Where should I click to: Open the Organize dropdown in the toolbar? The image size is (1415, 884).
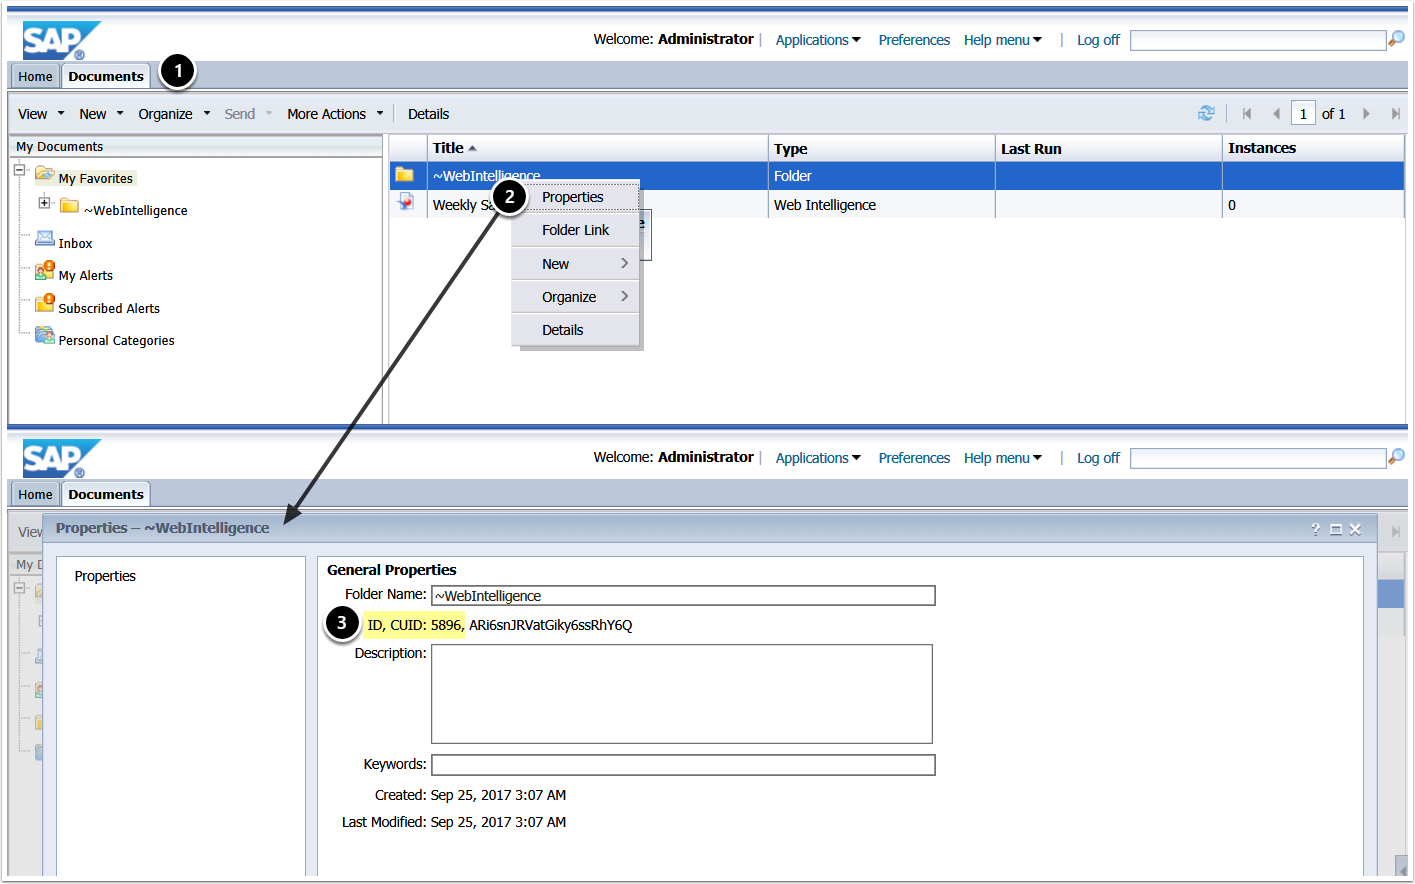[174, 114]
